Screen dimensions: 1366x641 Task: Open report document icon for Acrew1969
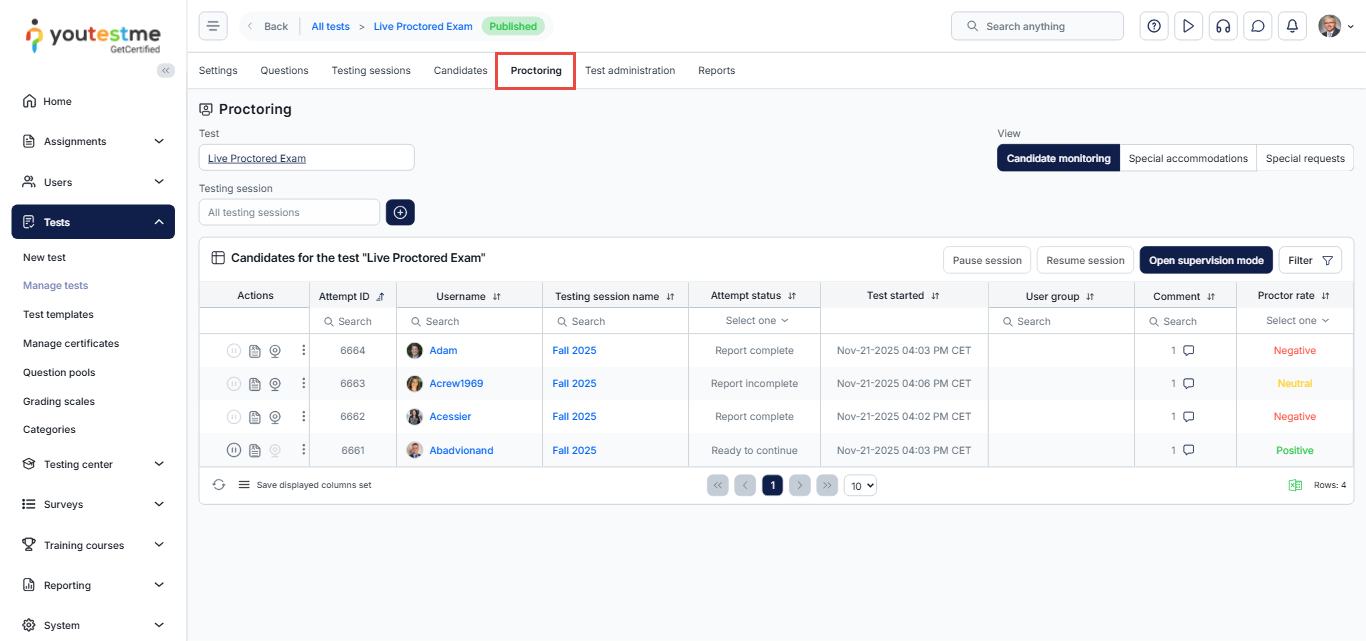(x=255, y=384)
